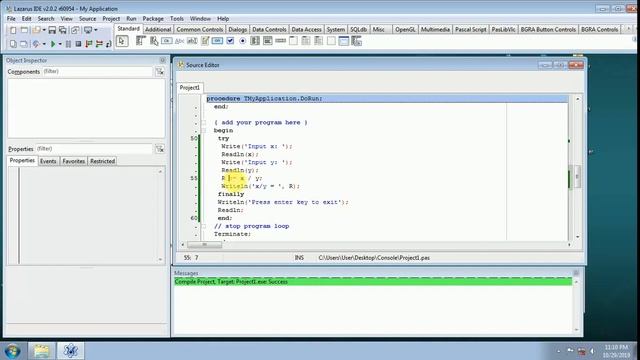Click the View Units toolbar icon
The image size is (640, 360).
tap(13, 44)
